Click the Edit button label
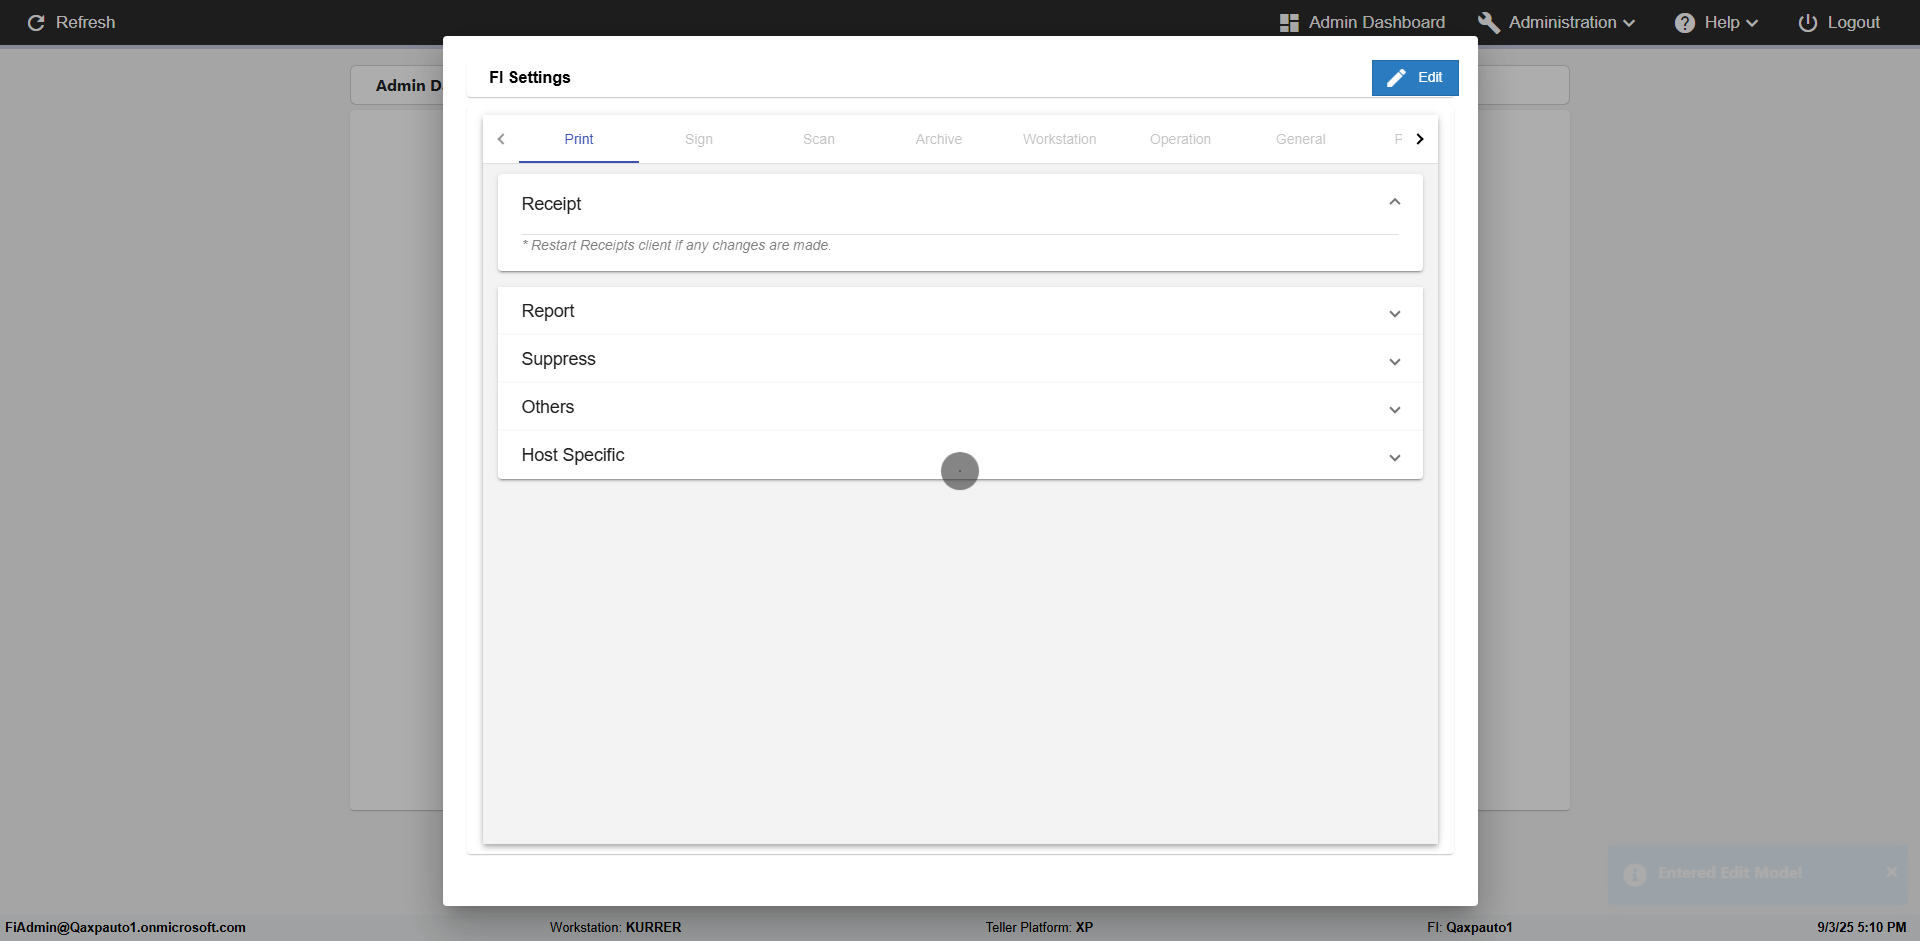The height and width of the screenshot is (941, 1920). pyautogui.click(x=1430, y=77)
